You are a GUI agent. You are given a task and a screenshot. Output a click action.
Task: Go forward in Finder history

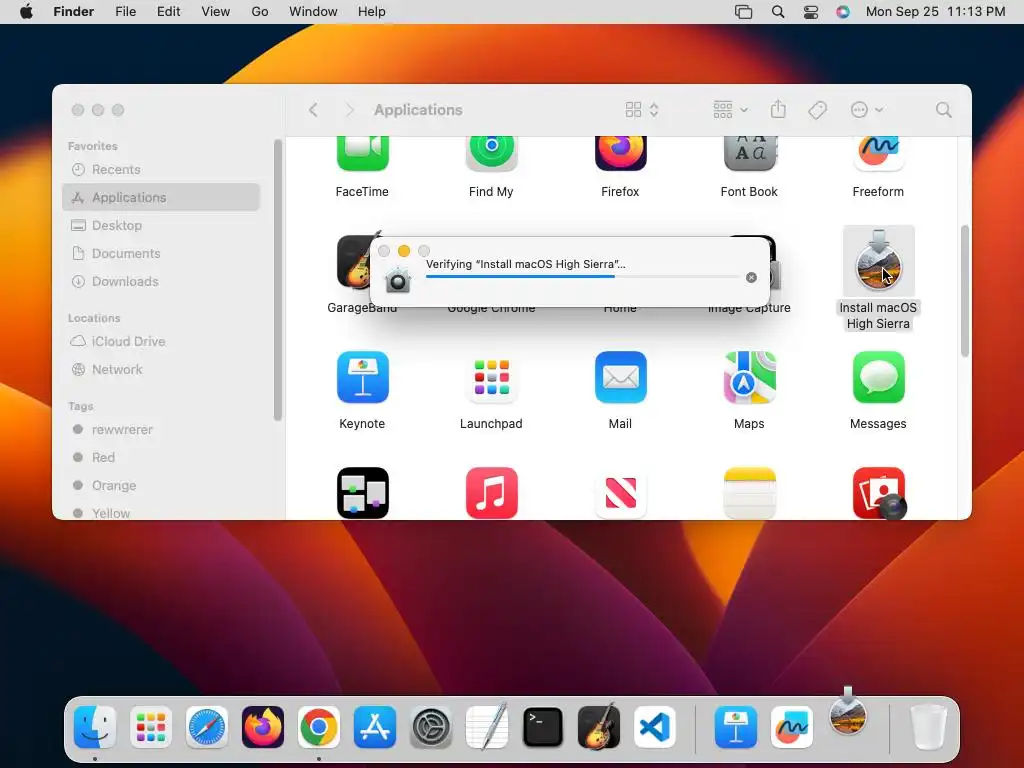pyautogui.click(x=349, y=110)
